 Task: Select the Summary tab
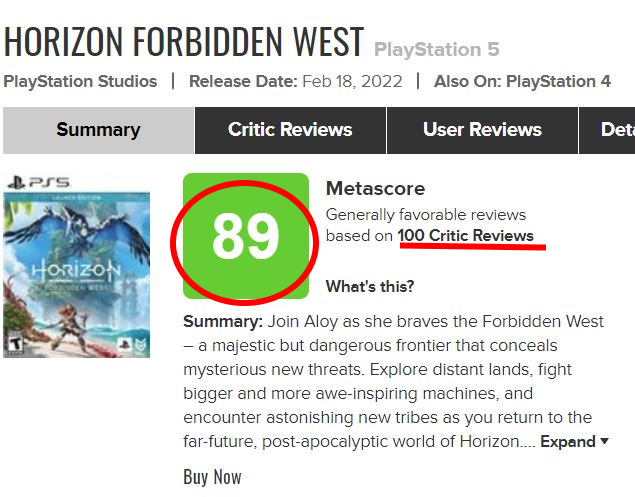[98, 130]
